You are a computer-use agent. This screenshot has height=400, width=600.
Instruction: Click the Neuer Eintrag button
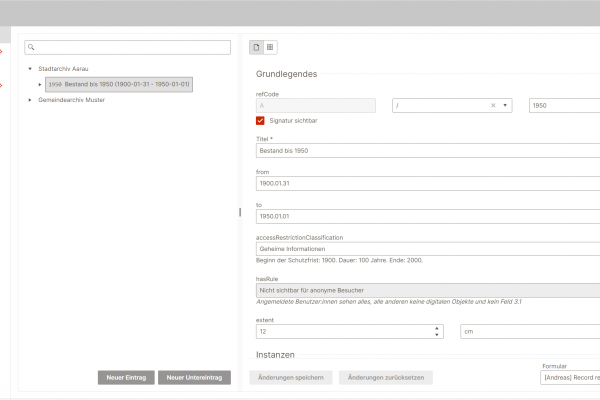tap(126, 377)
